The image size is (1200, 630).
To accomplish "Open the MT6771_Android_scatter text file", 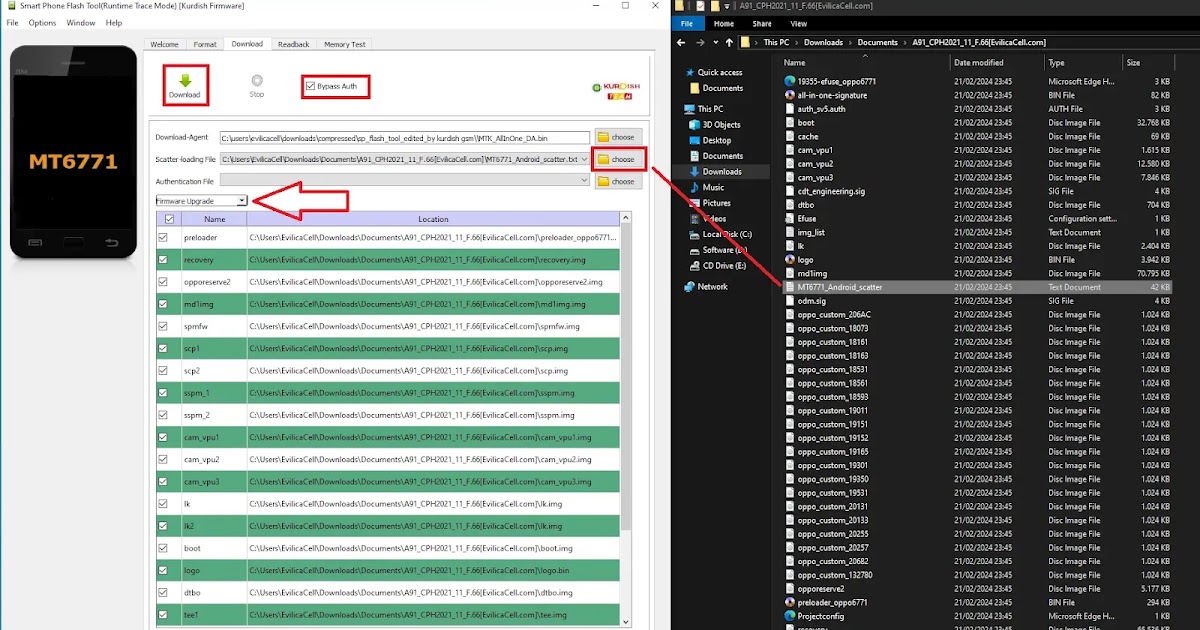I will [x=840, y=287].
